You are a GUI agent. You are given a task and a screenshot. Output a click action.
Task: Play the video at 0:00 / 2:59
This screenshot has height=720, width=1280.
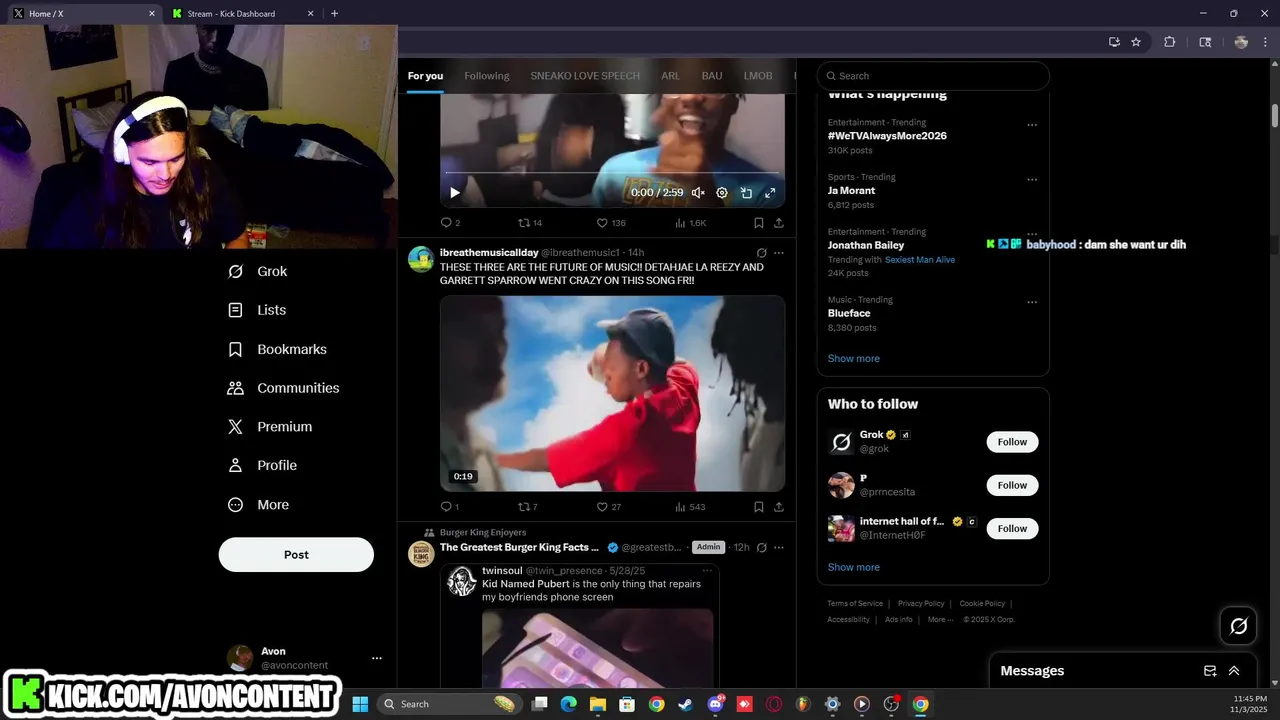(455, 193)
